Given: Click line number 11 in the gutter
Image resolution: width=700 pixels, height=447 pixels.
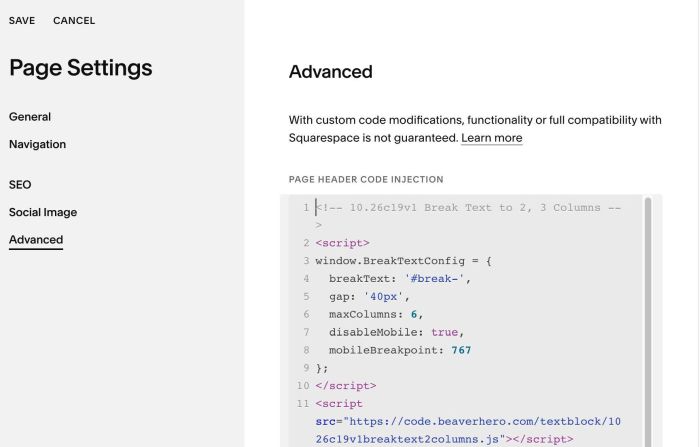Looking at the screenshot, I should 303,404.
